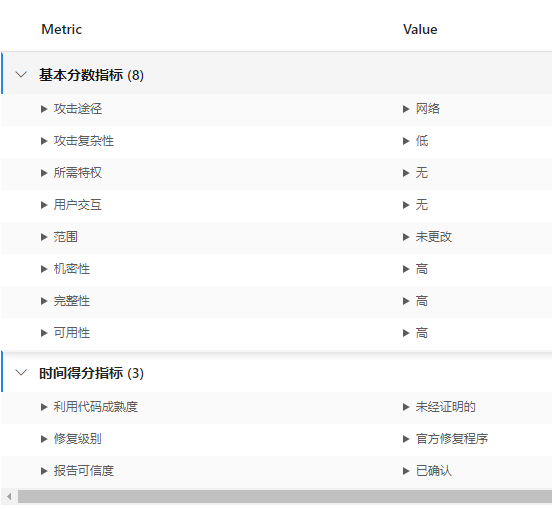
Task: Expand the 未更改 value arrow
Action: pyautogui.click(x=406, y=237)
